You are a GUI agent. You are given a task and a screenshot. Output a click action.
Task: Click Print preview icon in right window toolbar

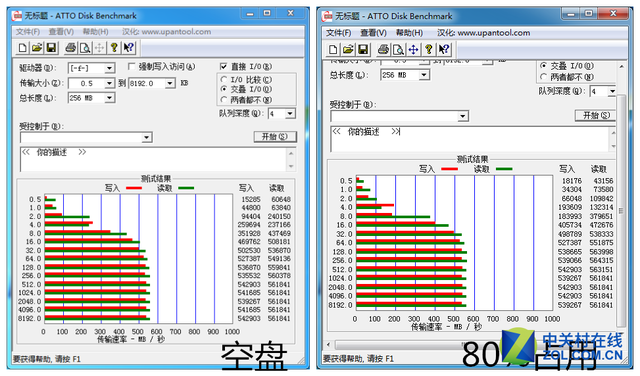tap(398, 49)
